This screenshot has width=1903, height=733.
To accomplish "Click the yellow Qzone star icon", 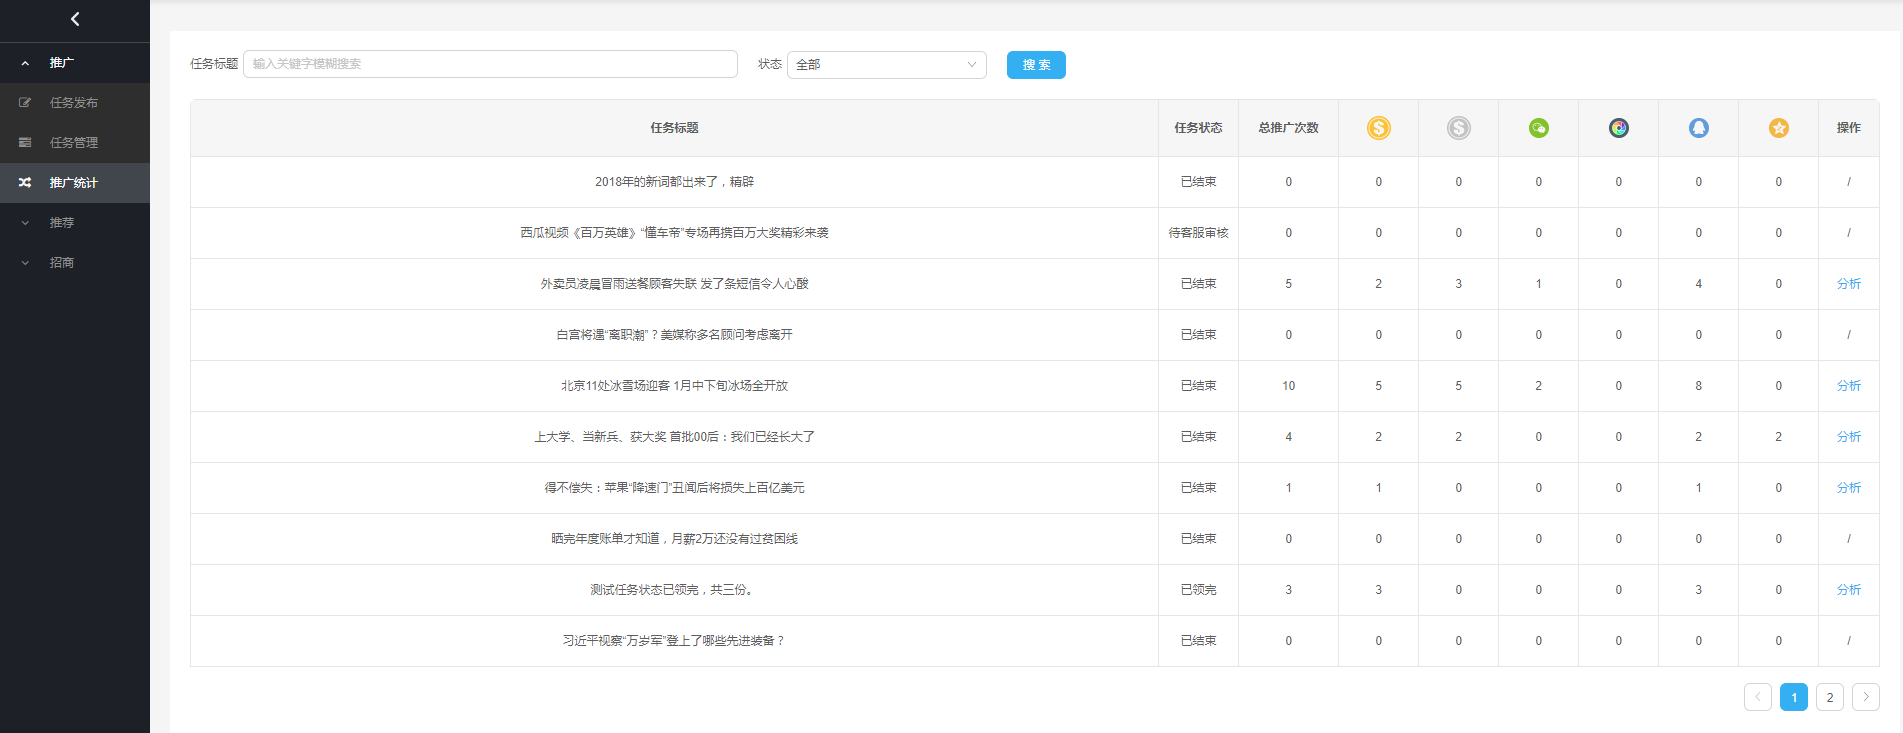I will tap(1778, 128).
